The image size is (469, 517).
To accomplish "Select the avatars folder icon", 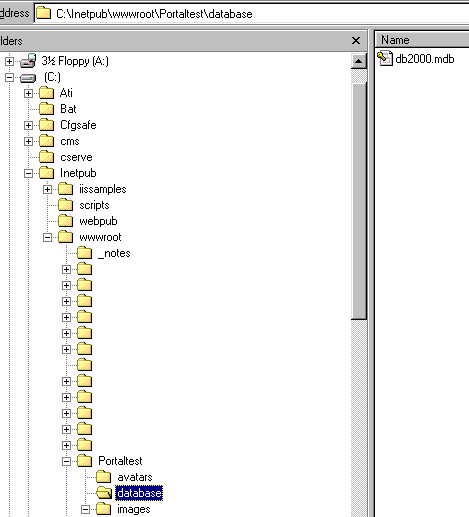I will [103, 477].
